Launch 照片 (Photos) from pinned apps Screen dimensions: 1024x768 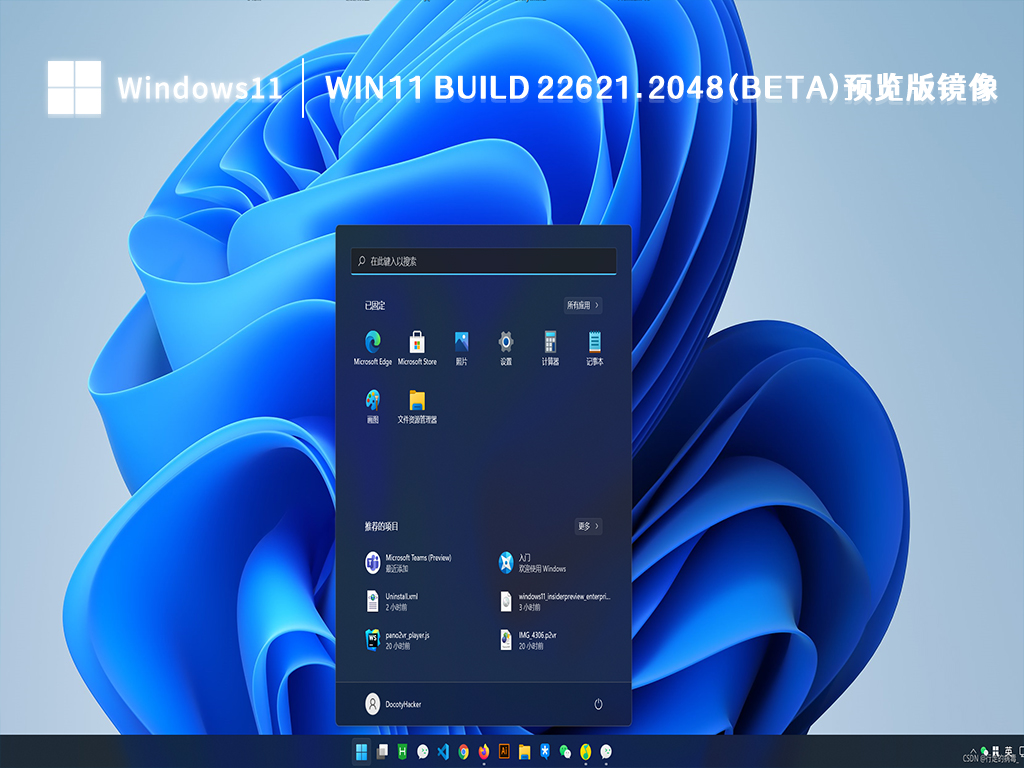pyautogui.click(x=460, y=342)
